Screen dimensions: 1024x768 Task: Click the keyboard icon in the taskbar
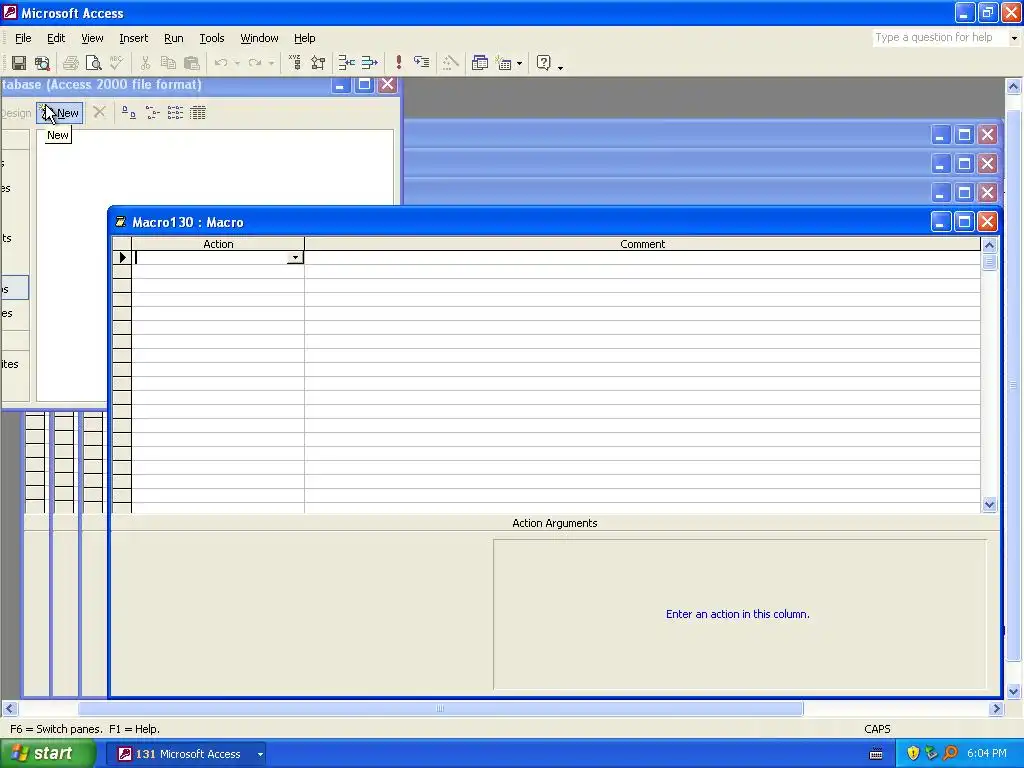click(x=876, y=754)
